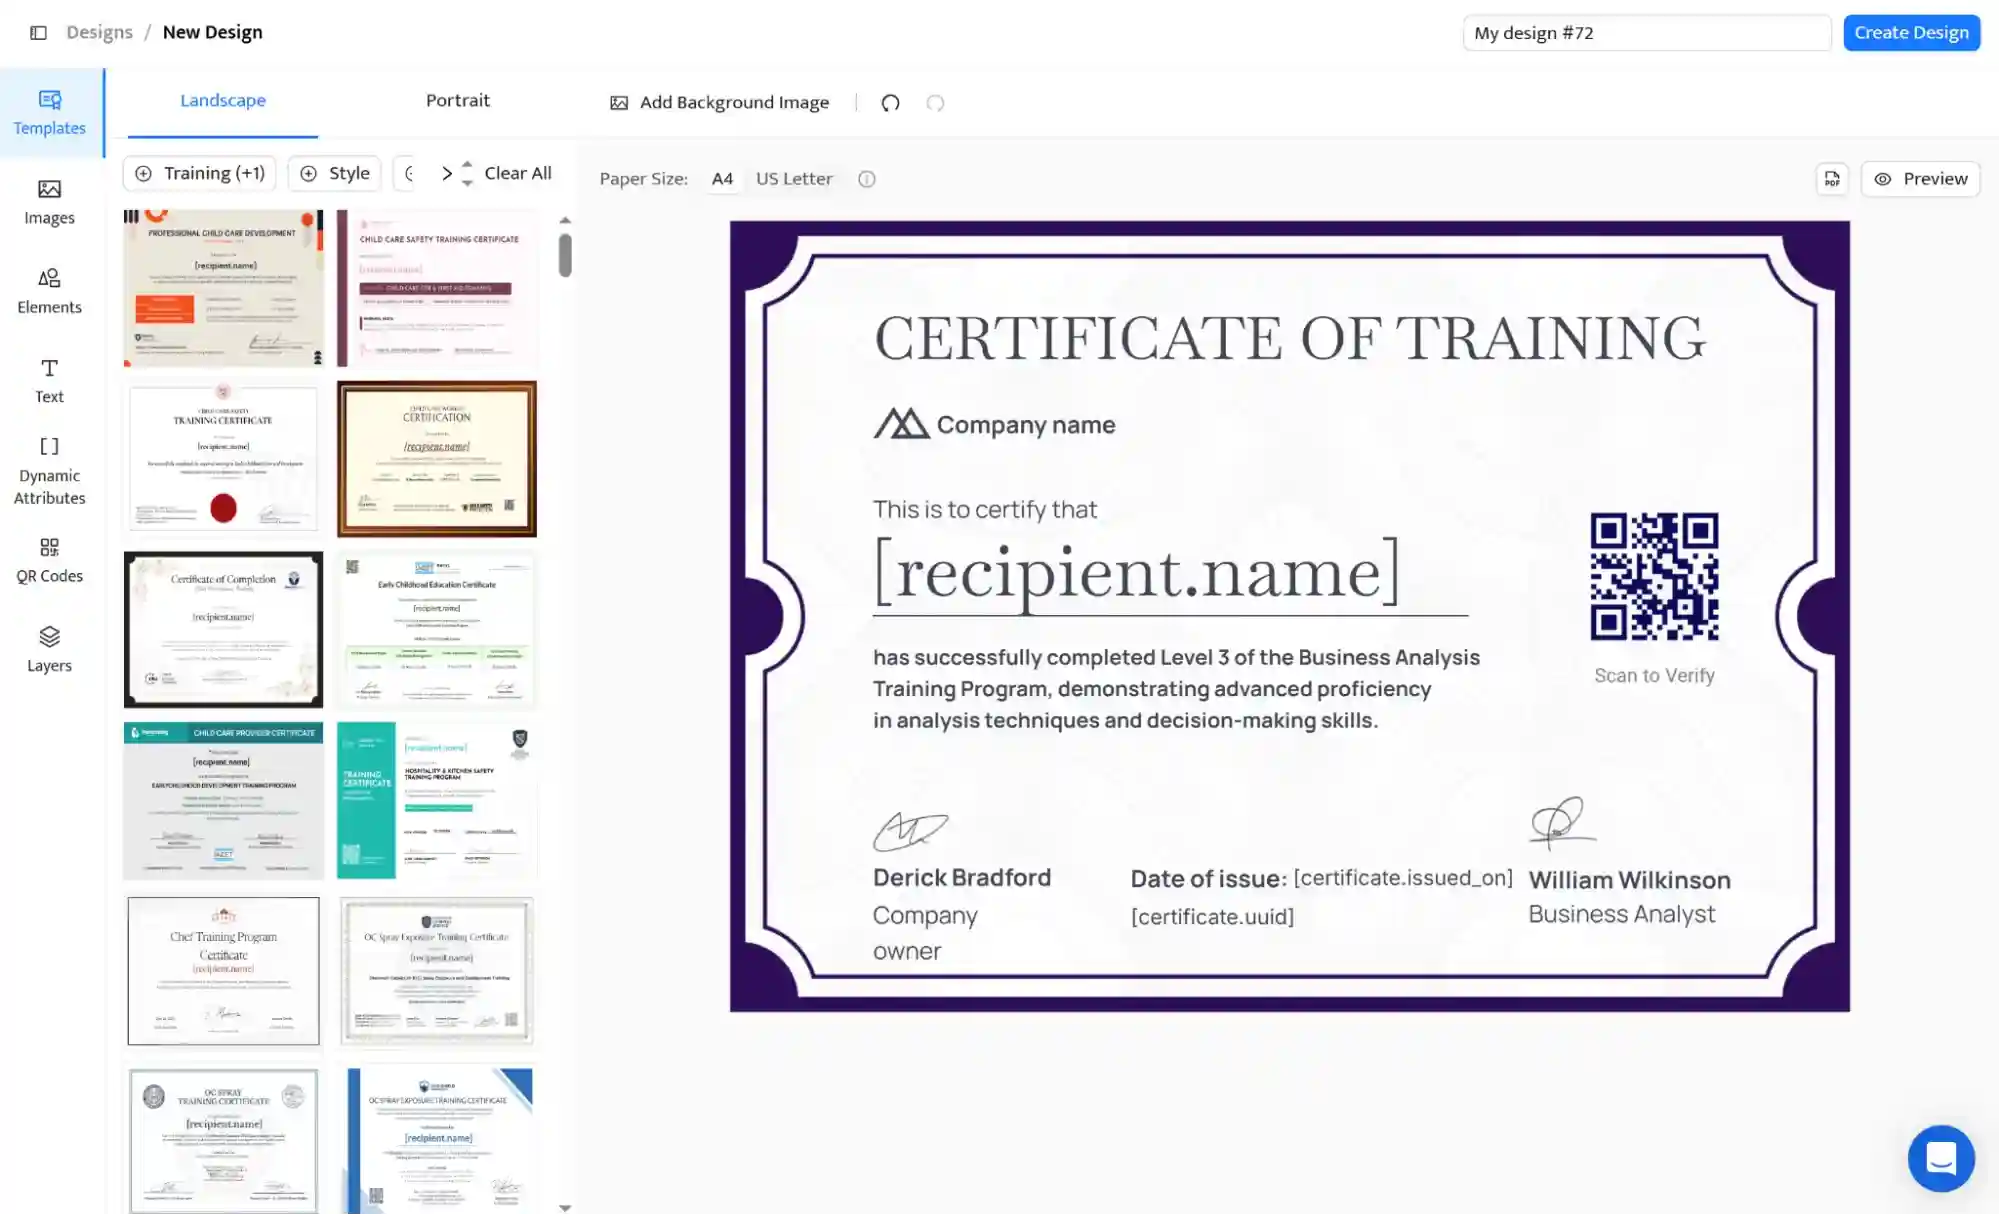Open the QR Codes panel

coord(49,560)
